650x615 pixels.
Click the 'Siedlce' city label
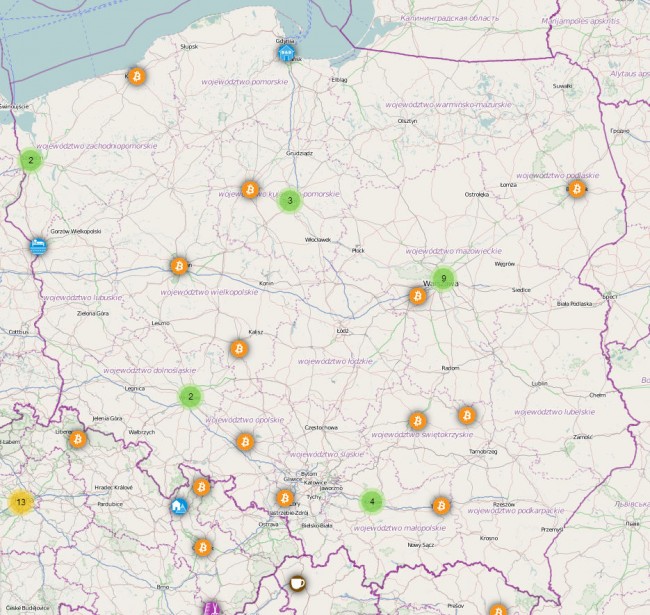(521, 290)
